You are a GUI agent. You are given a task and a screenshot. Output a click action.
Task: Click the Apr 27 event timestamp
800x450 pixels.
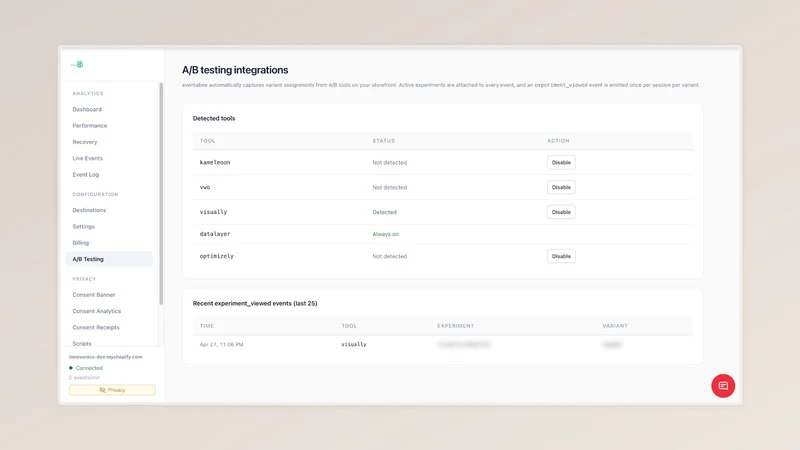click(x=221, y=344)
